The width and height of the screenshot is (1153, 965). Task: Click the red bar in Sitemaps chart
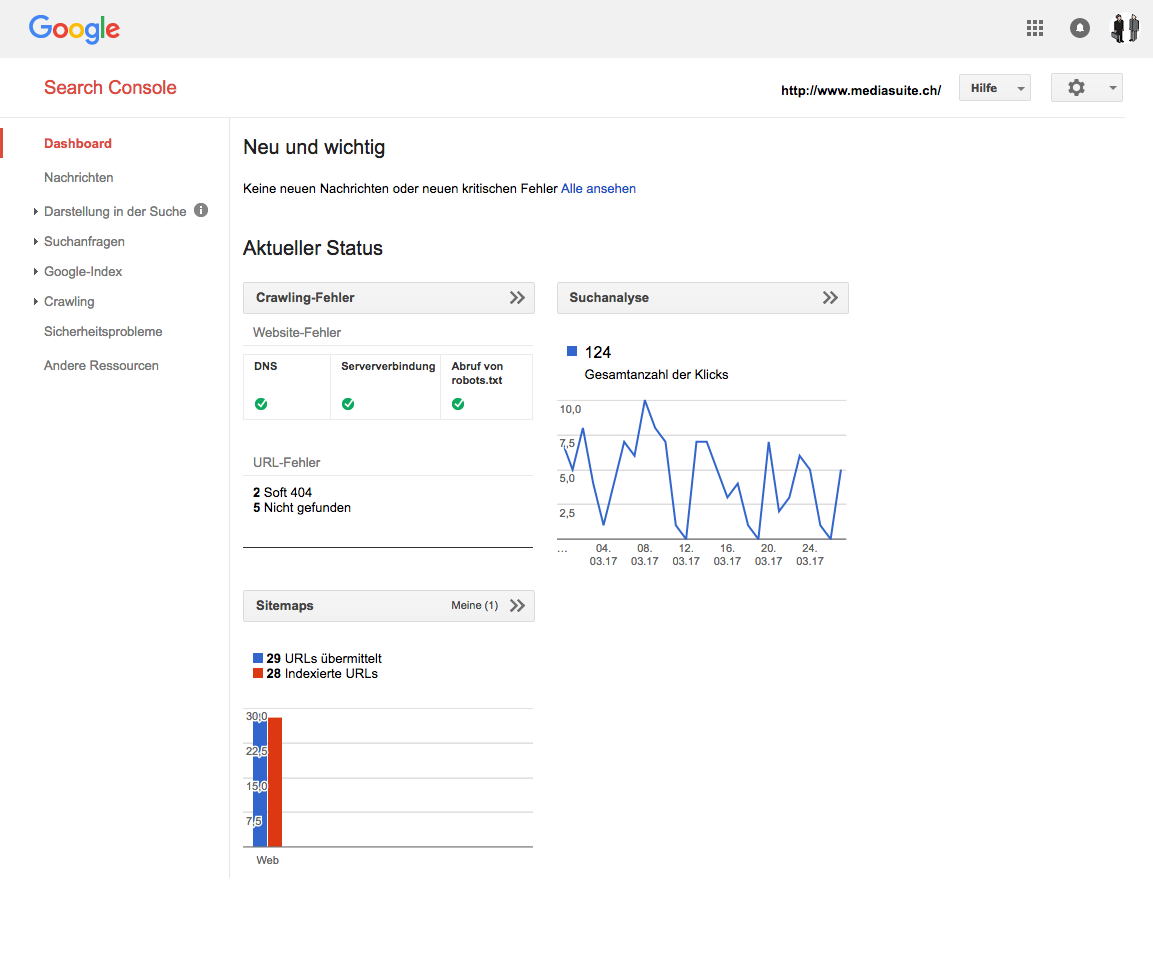tap(275, 783)
